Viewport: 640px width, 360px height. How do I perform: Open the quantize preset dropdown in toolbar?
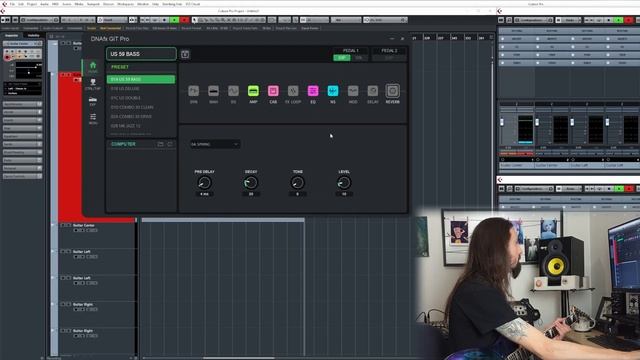tap(385, 20)
